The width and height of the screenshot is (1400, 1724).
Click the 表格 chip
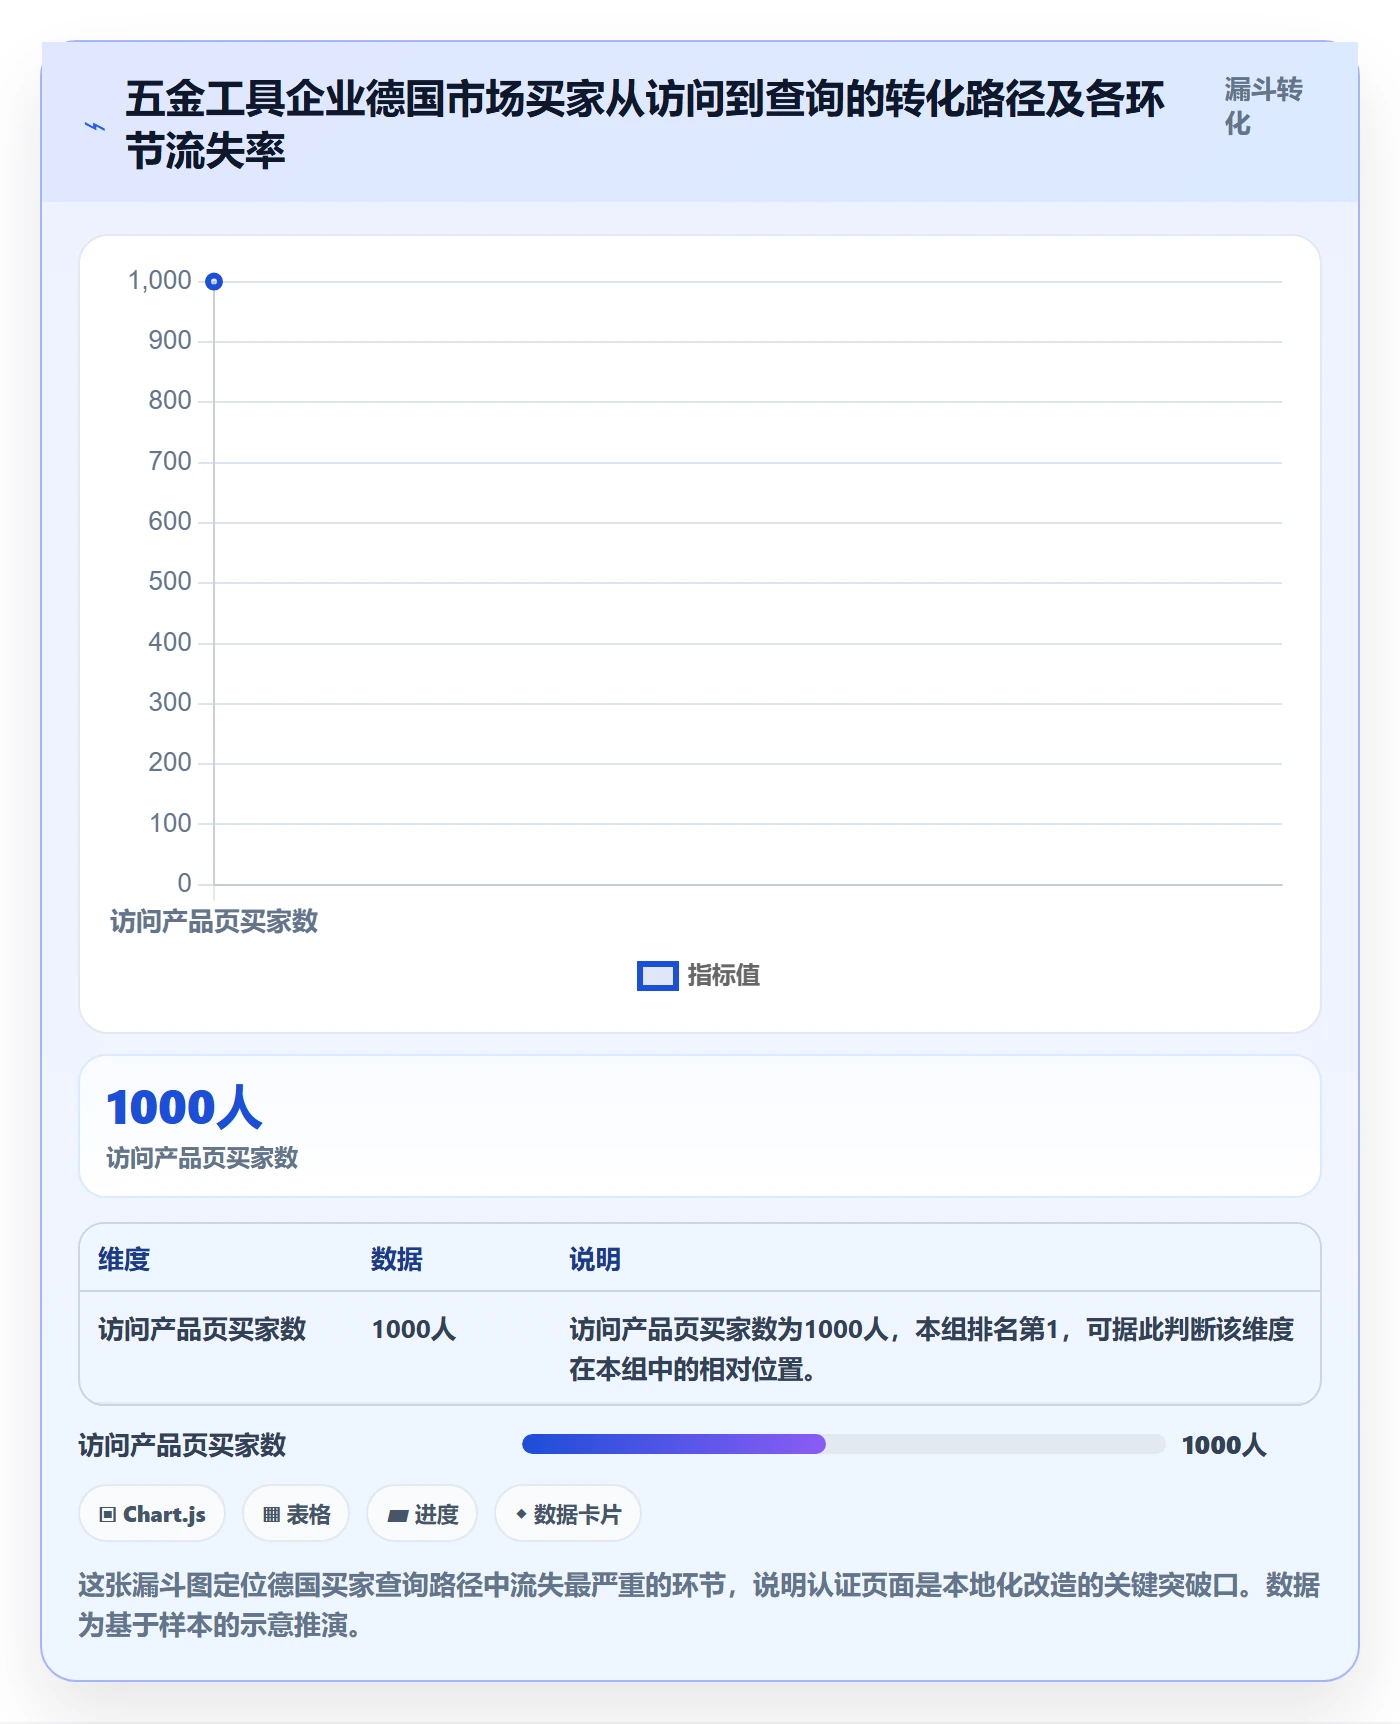(296, 1514)
